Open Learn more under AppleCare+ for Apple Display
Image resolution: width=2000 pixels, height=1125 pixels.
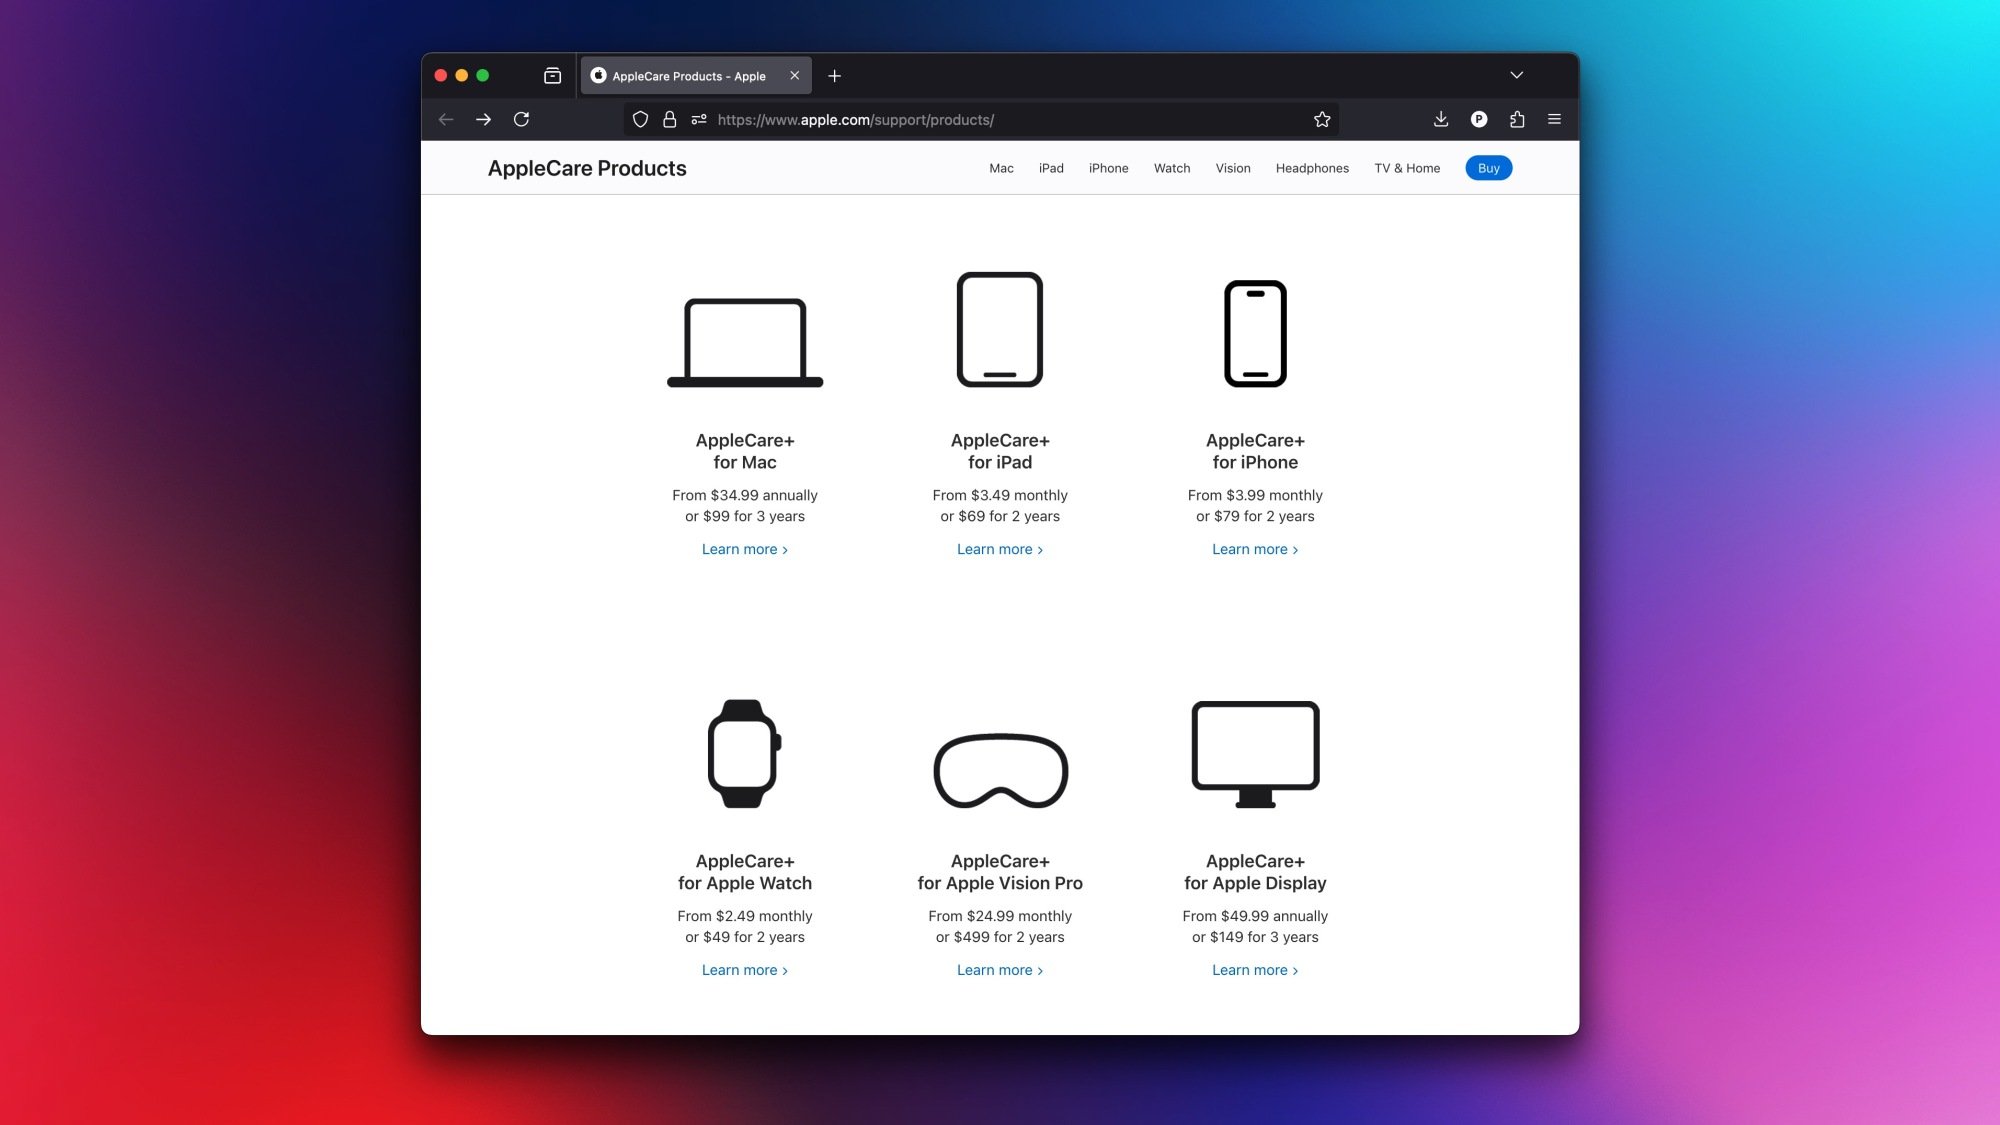click(1255, 971)
